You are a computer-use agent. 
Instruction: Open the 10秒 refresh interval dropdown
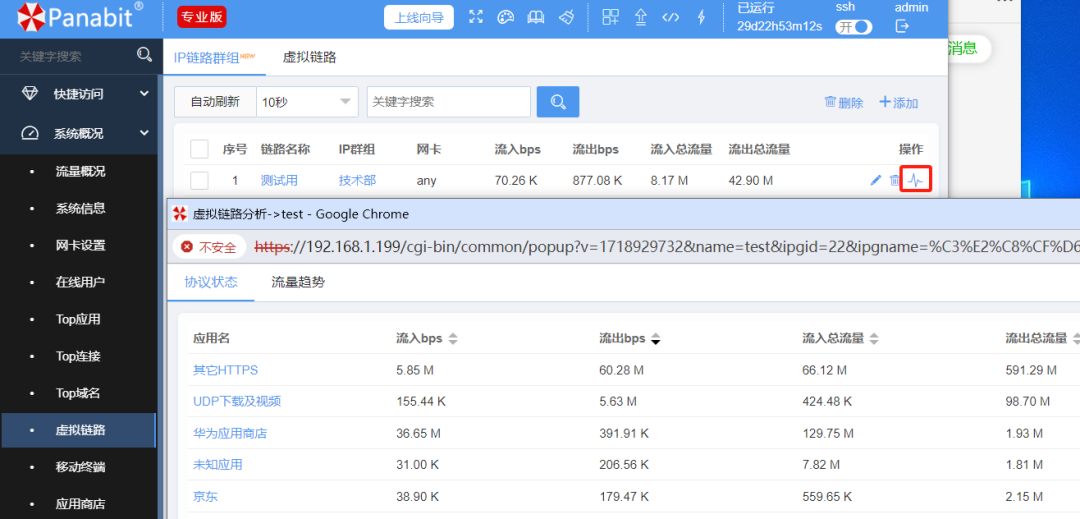pyautogui.click(x=307, y=102)
